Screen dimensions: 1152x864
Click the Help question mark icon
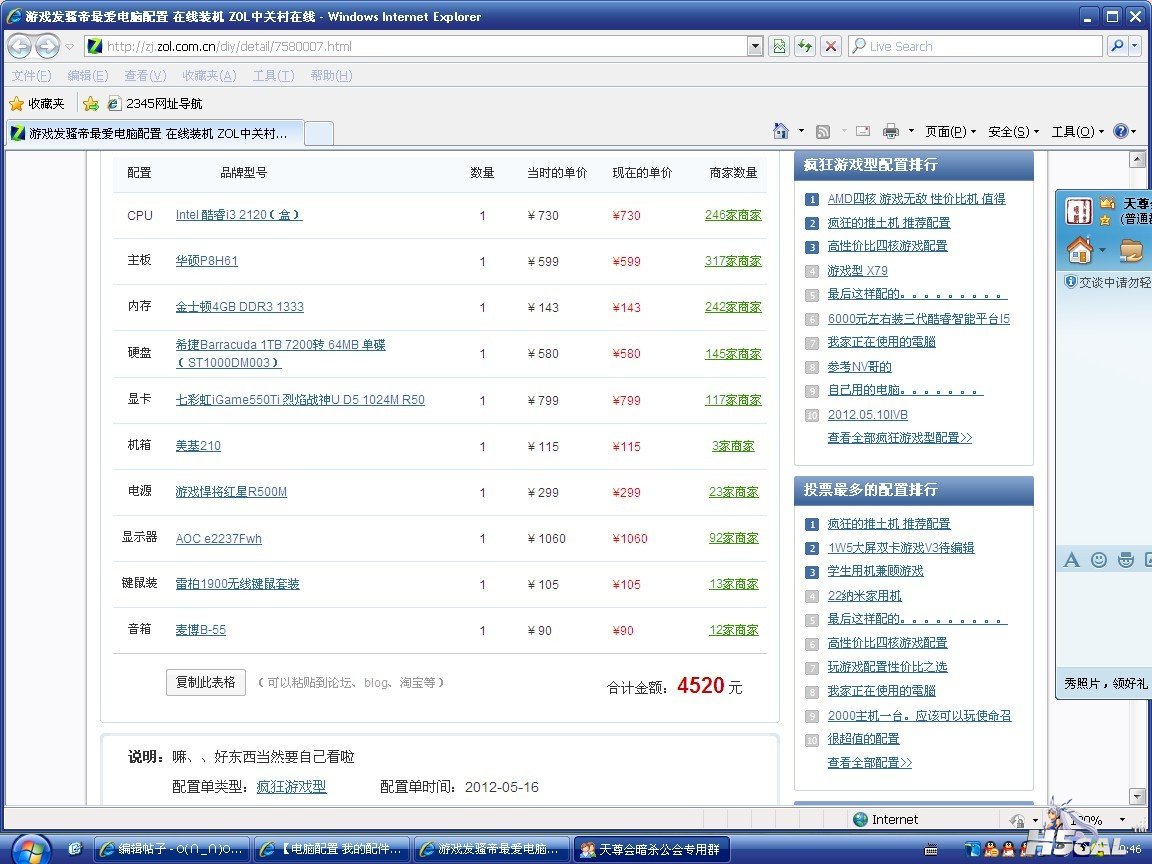click(1120, 132)
